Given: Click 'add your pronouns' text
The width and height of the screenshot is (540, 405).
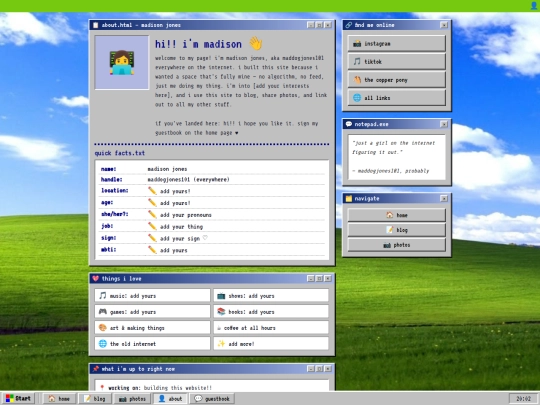Looking at the screenshot, I should coord(186,215).
